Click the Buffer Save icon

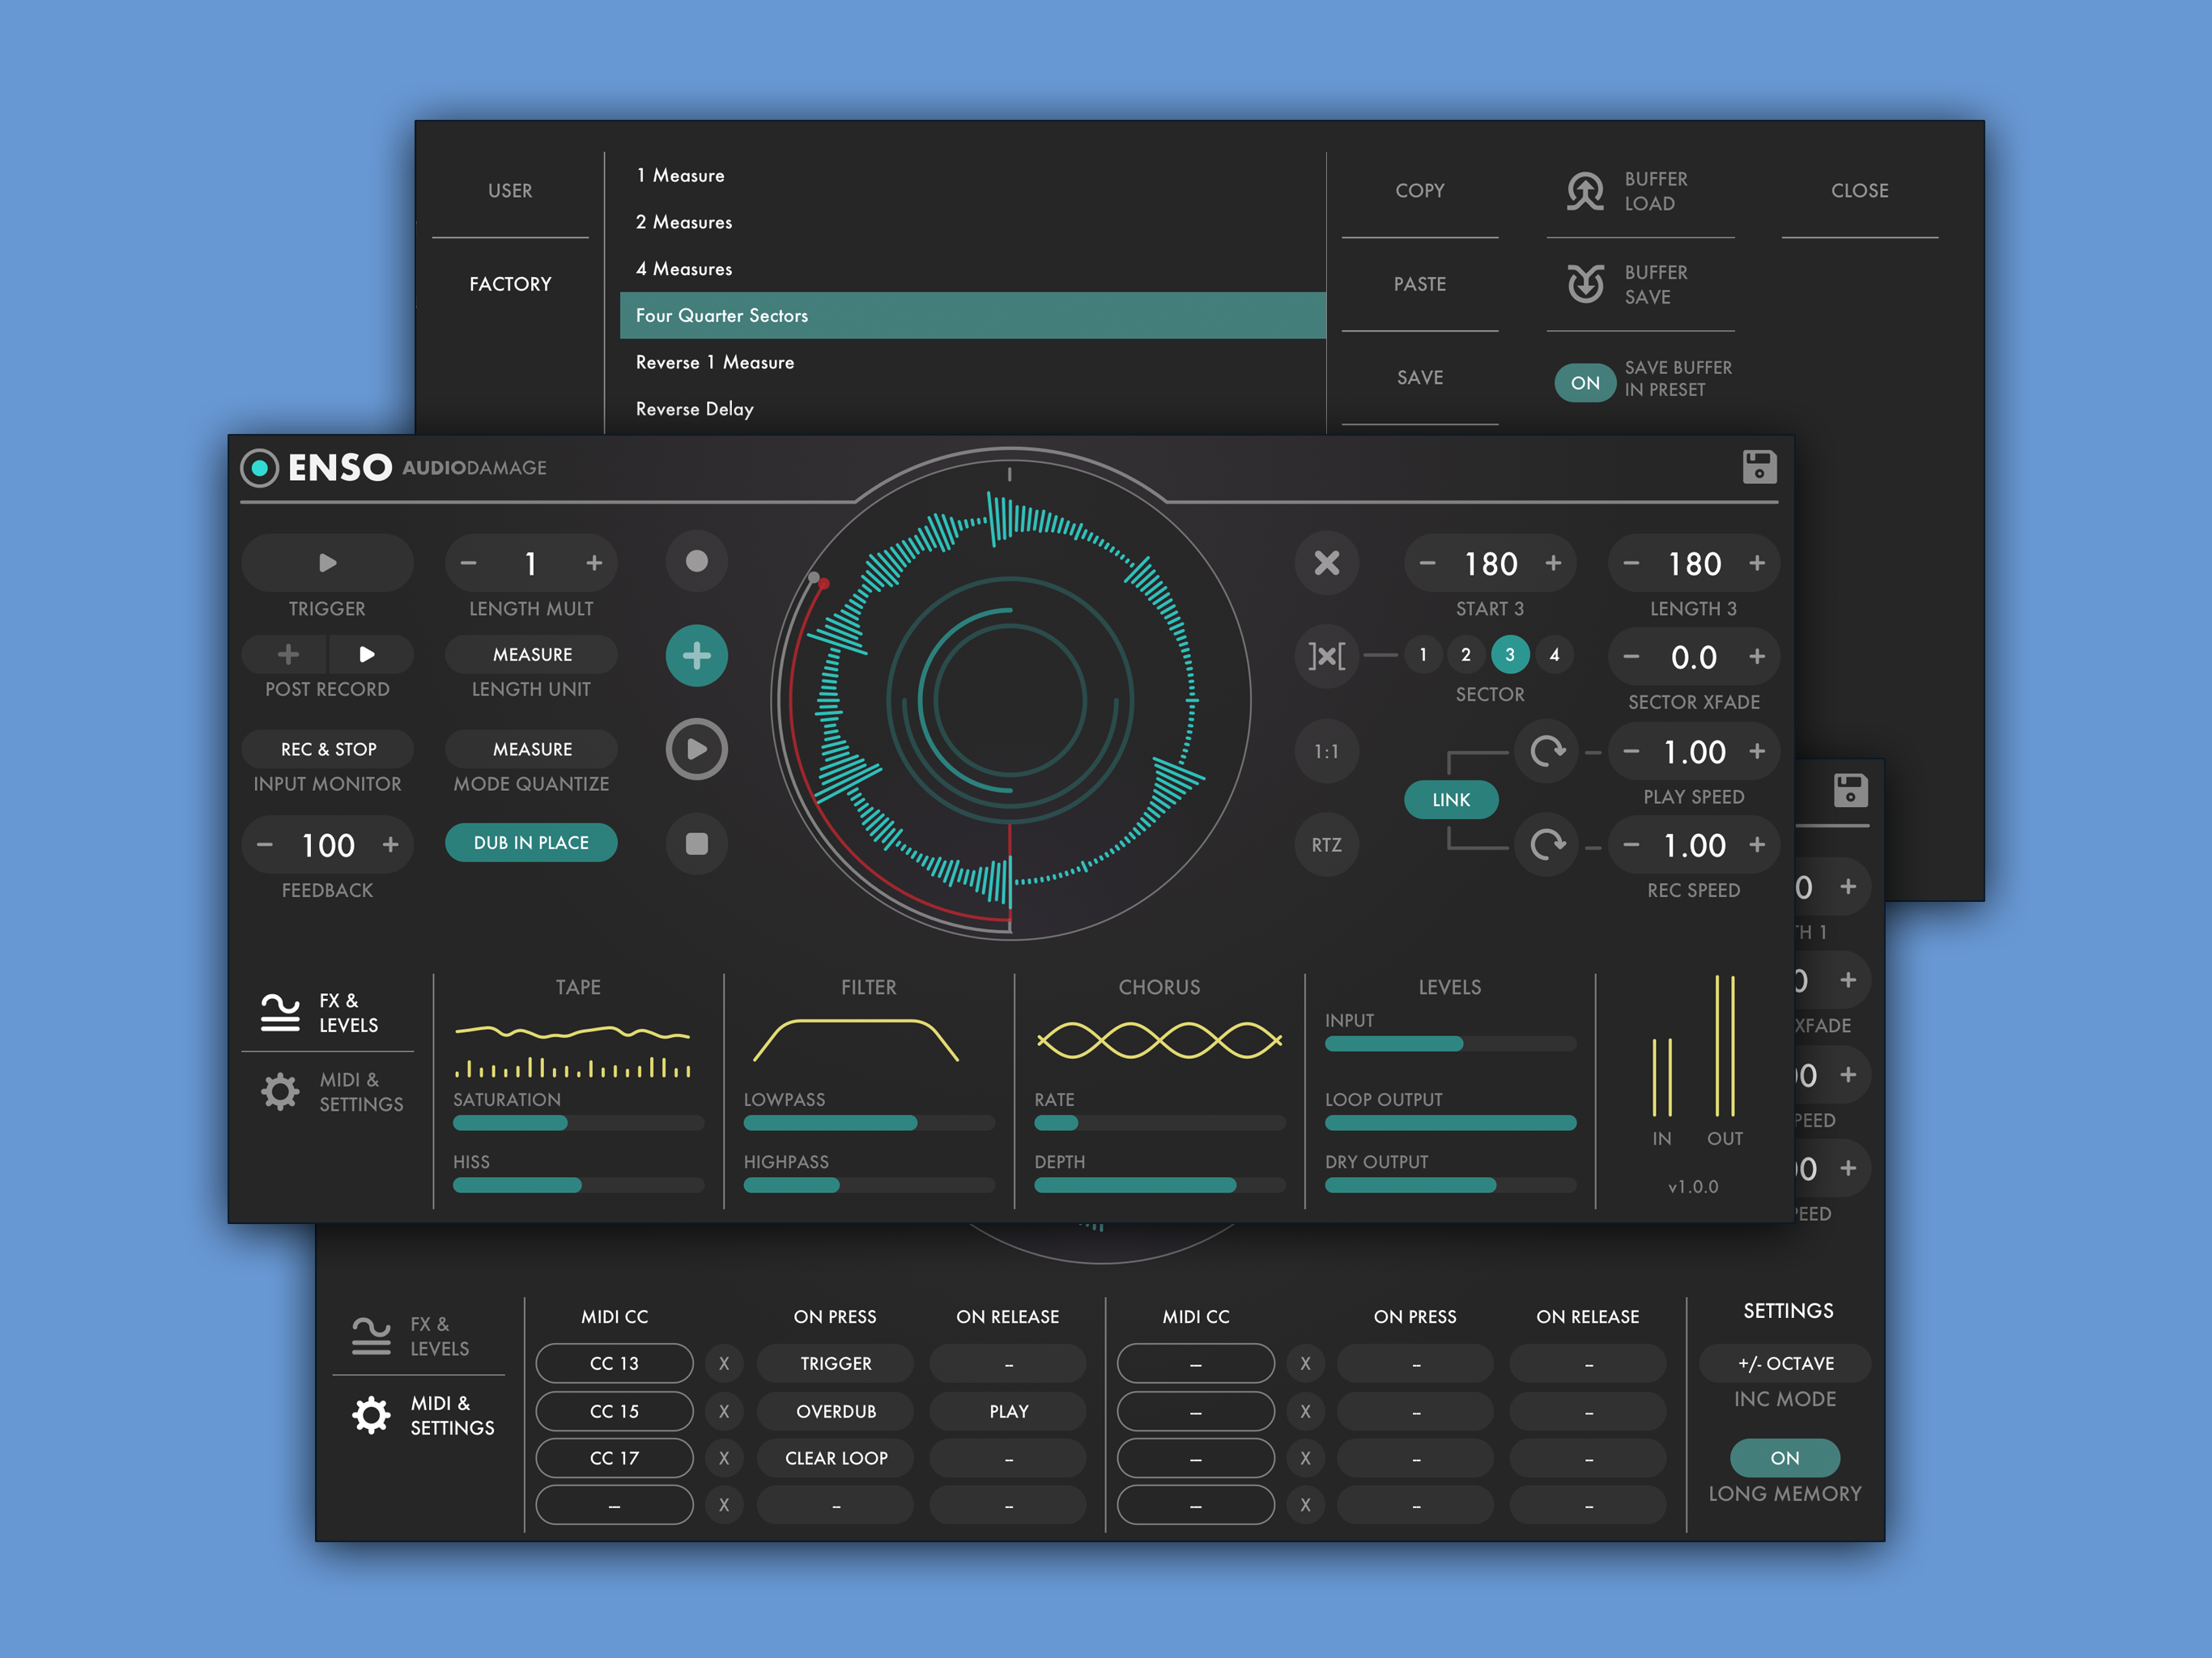point(1585,284)
